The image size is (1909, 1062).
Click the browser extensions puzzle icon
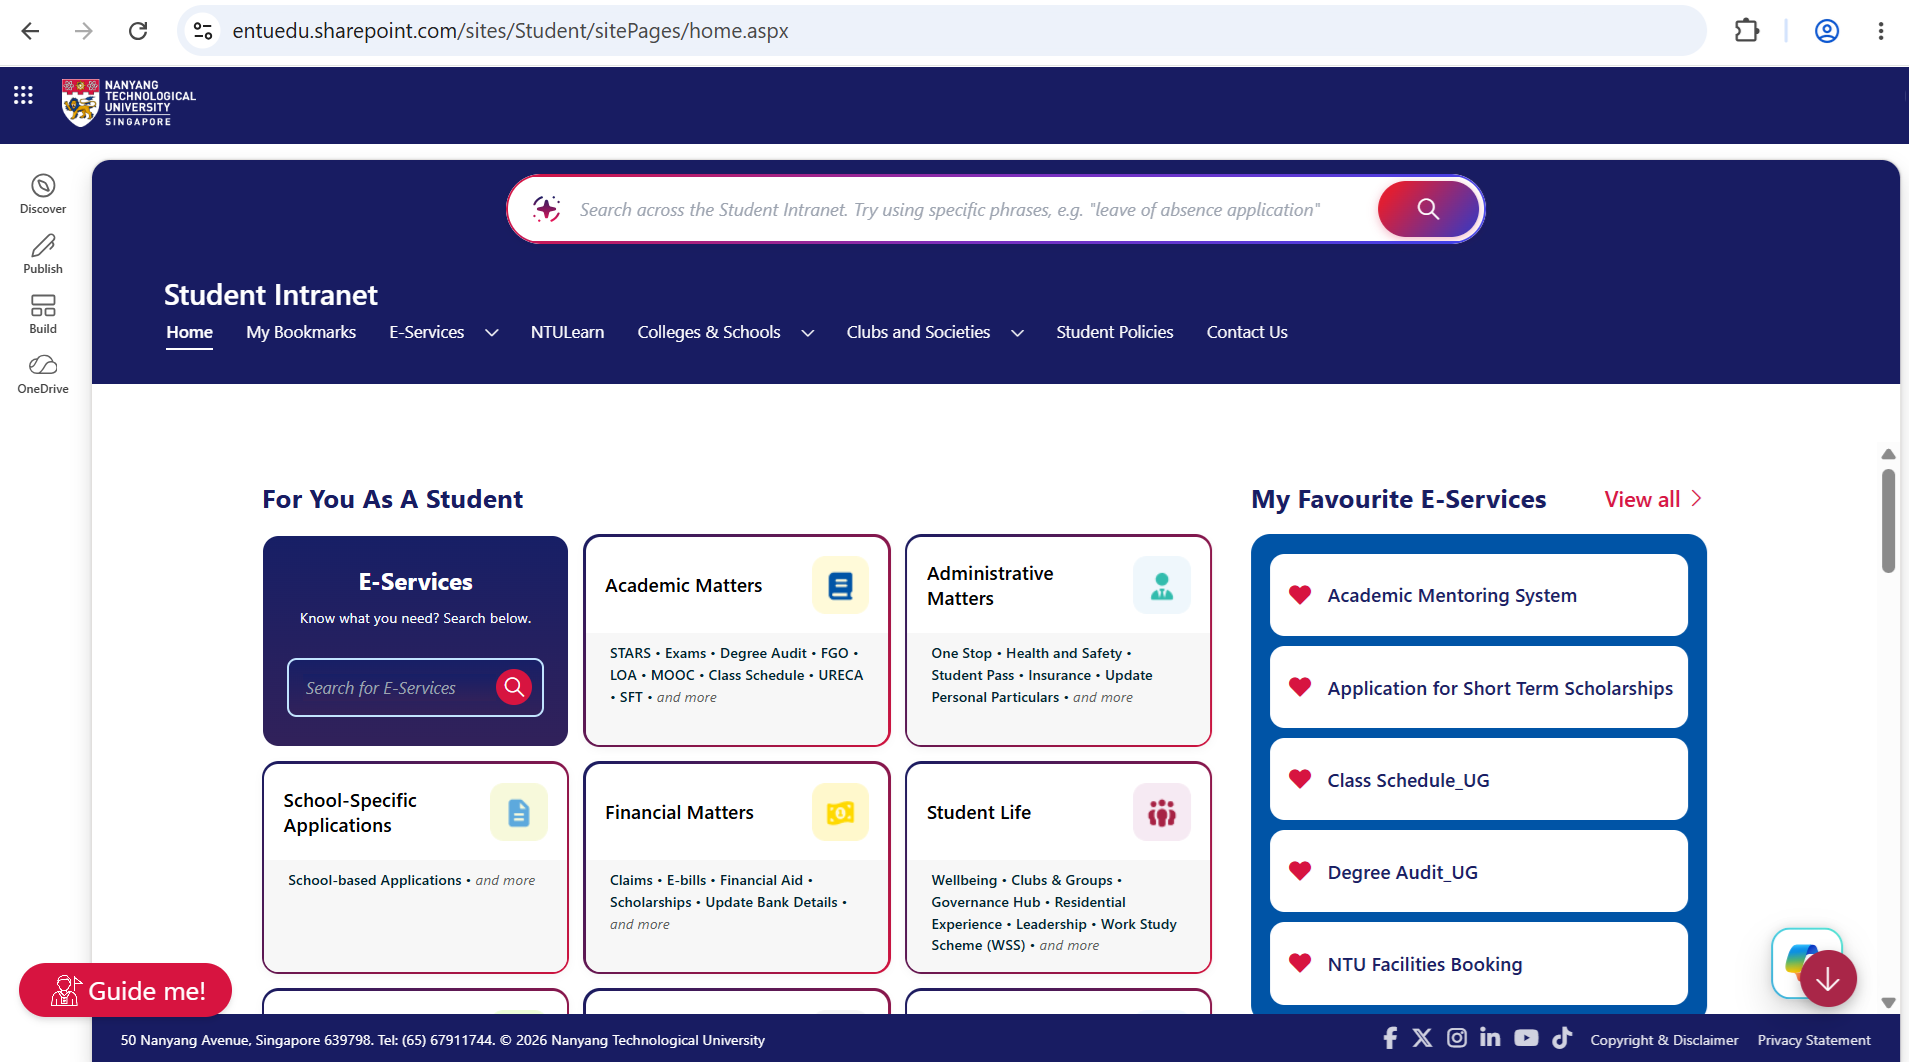tap(1746, 31)
